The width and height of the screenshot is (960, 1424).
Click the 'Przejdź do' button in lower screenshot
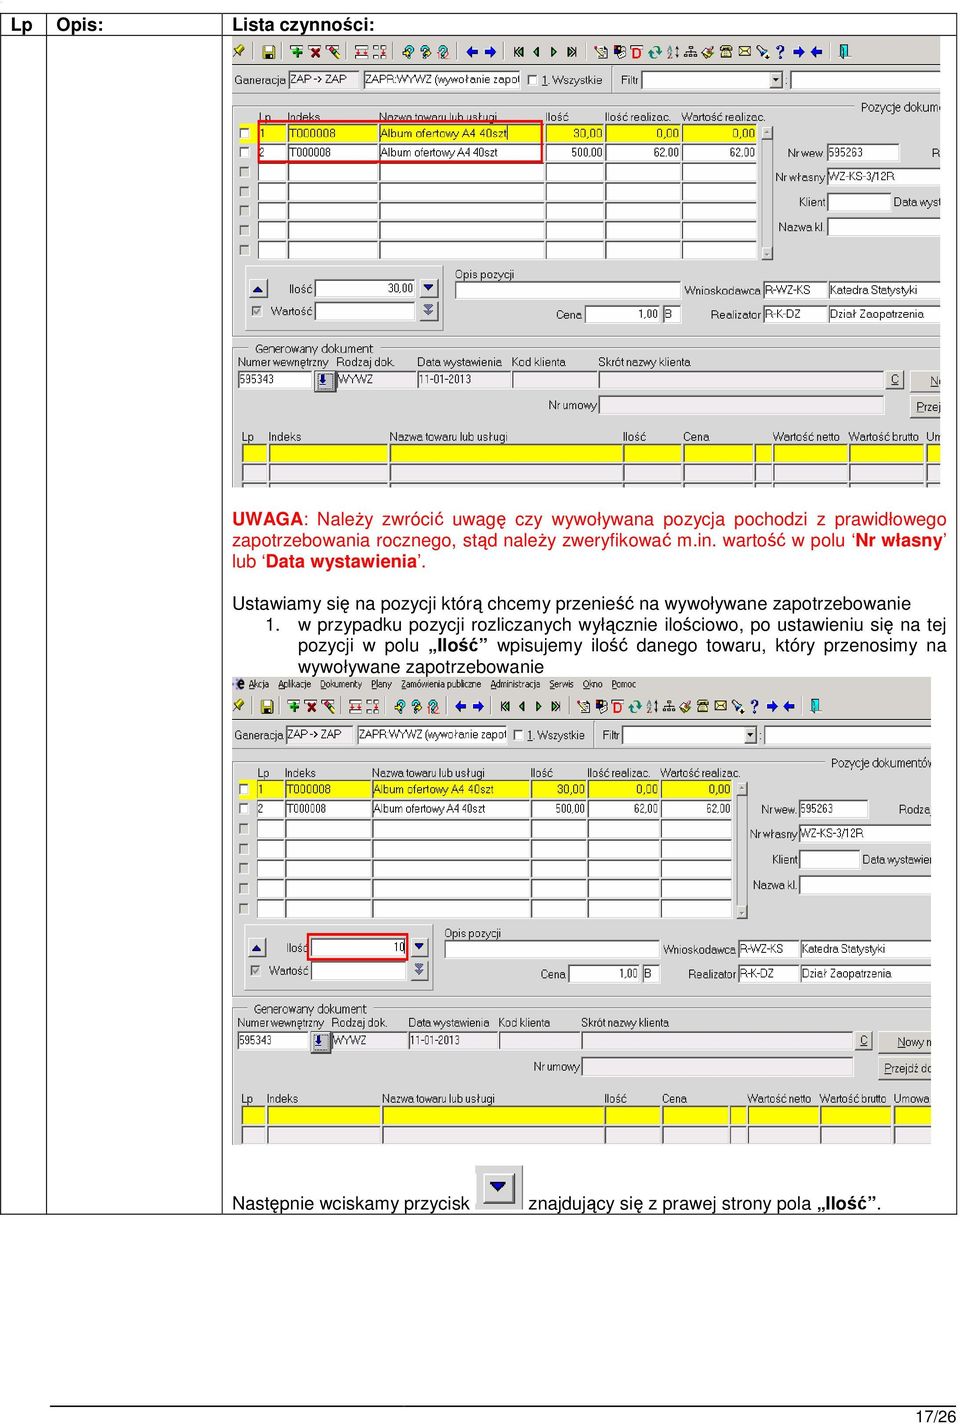click(905, 1068)
